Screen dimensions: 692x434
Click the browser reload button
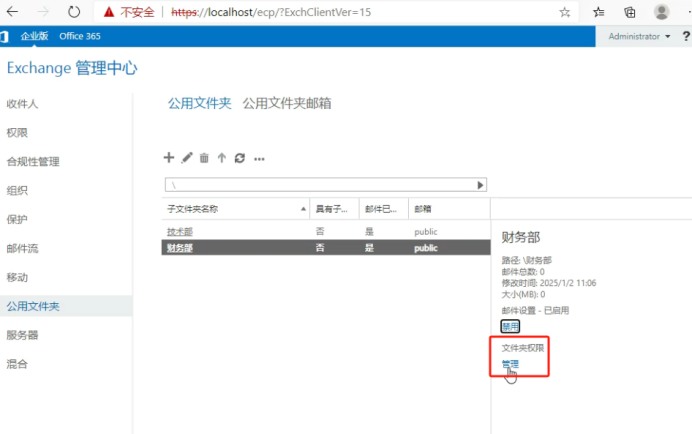coord(74,12)
